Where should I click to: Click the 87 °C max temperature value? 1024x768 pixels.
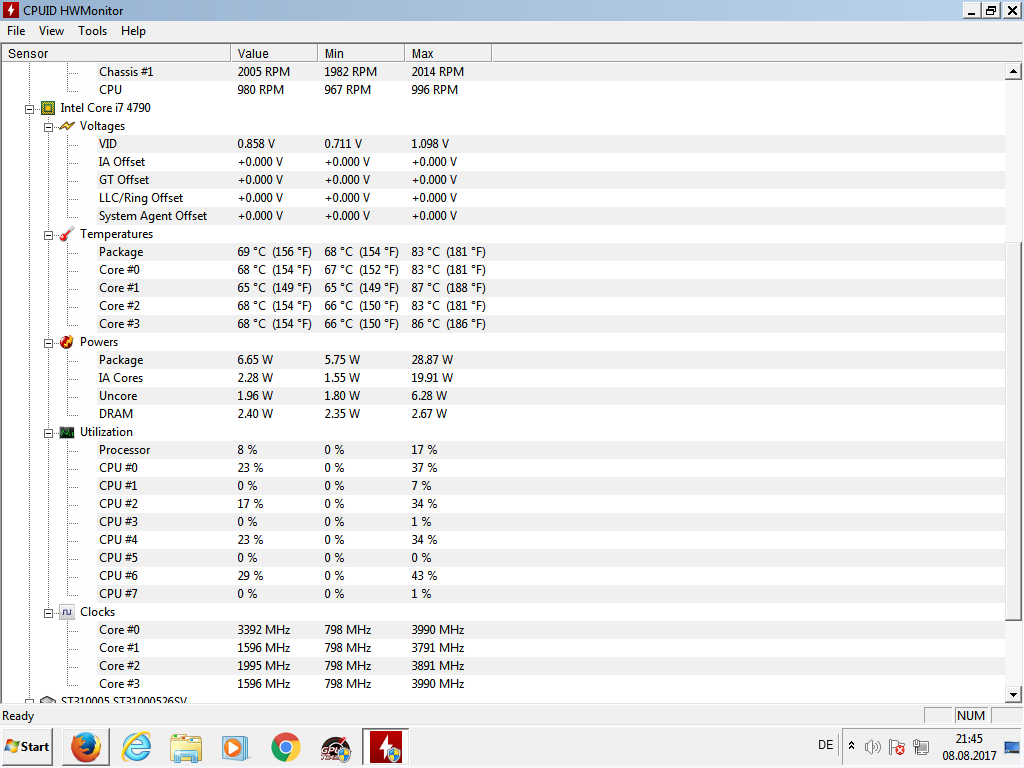[x=449, y=288]
